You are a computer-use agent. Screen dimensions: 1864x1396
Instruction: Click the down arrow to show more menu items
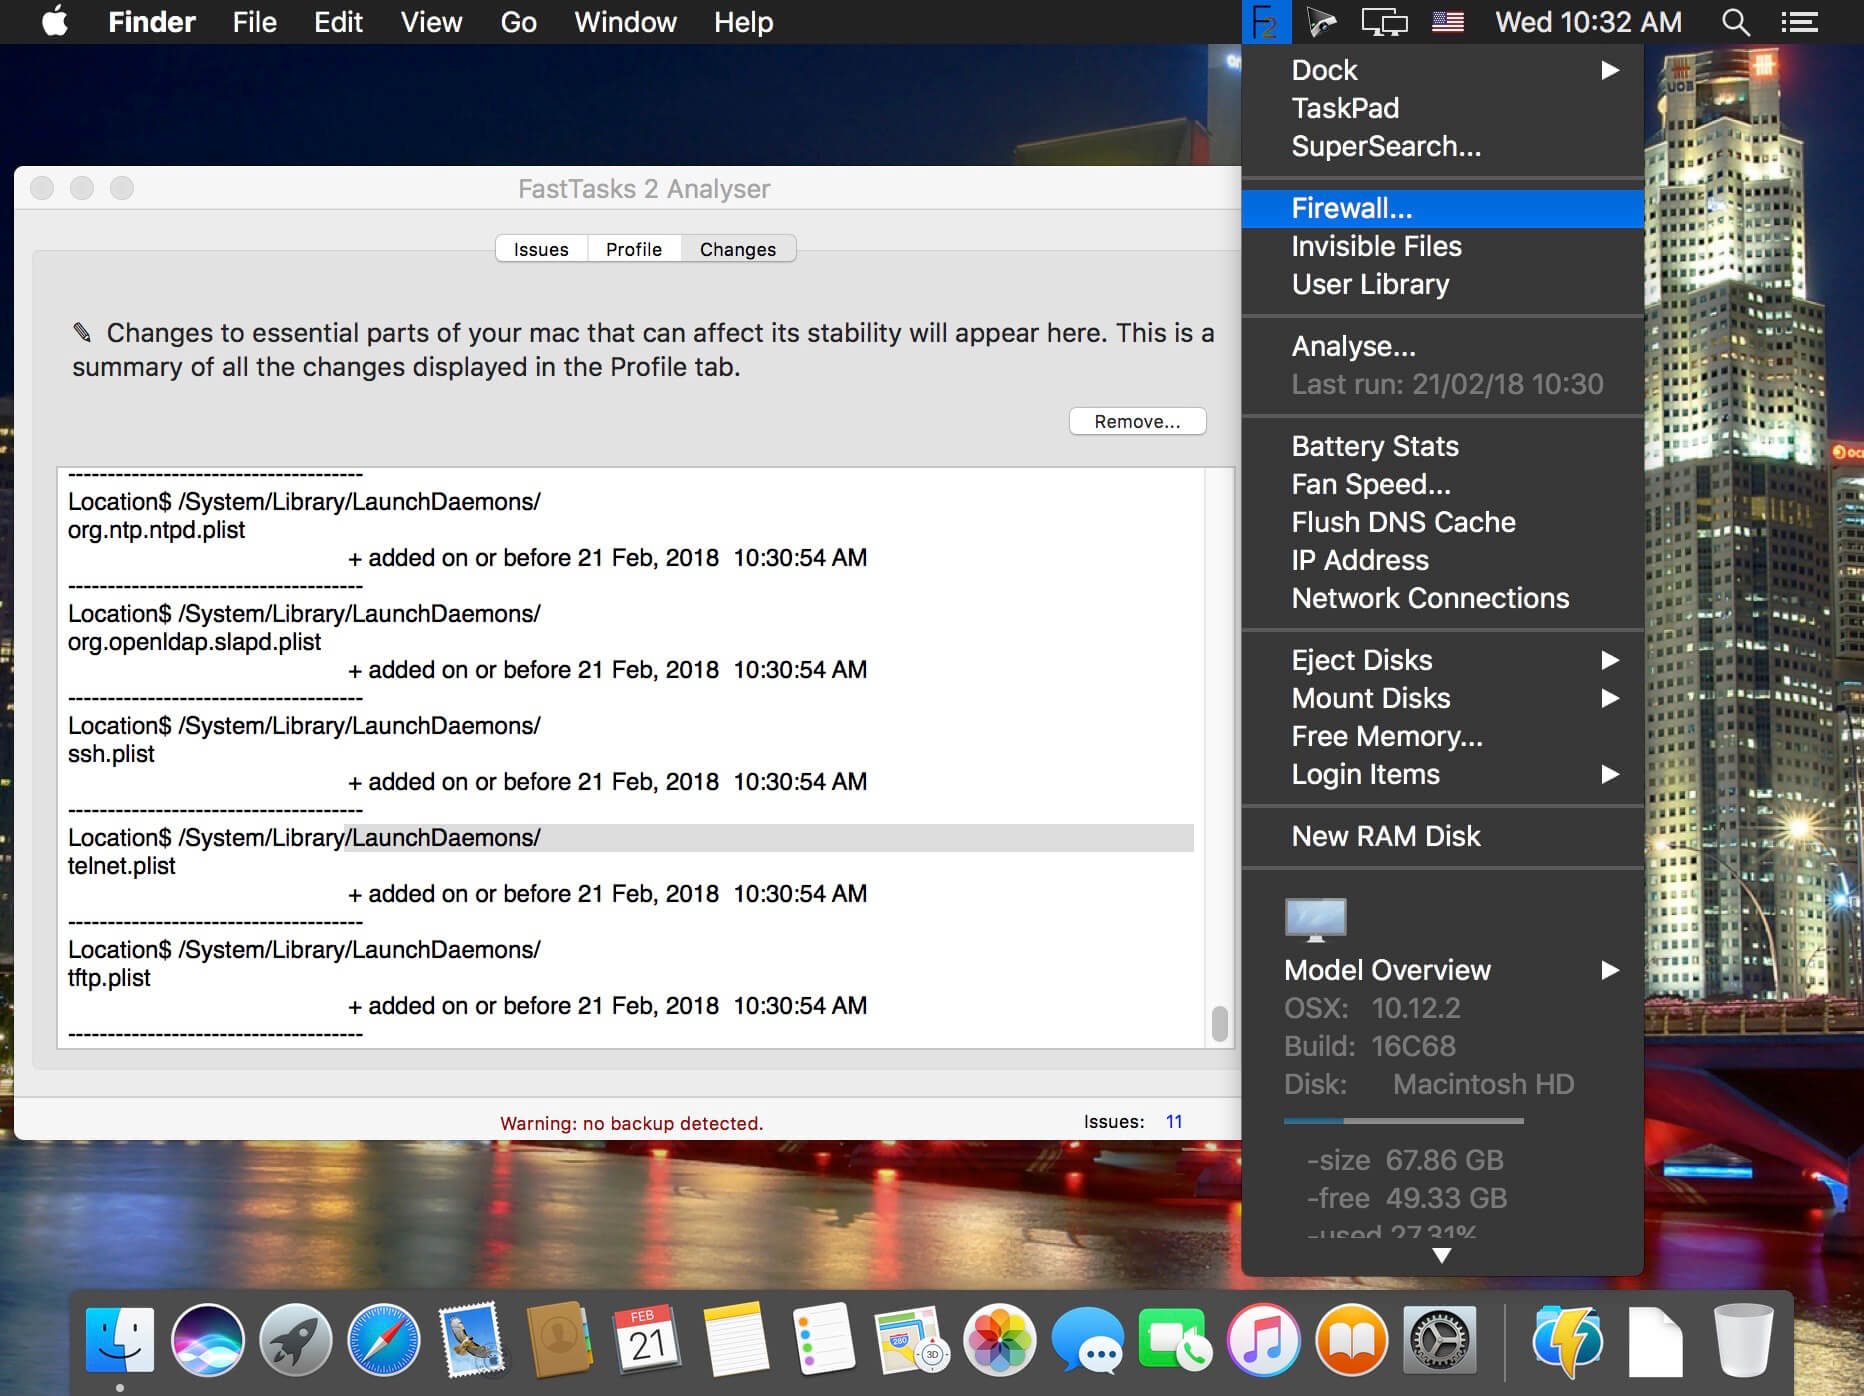click(1442, 1256)
